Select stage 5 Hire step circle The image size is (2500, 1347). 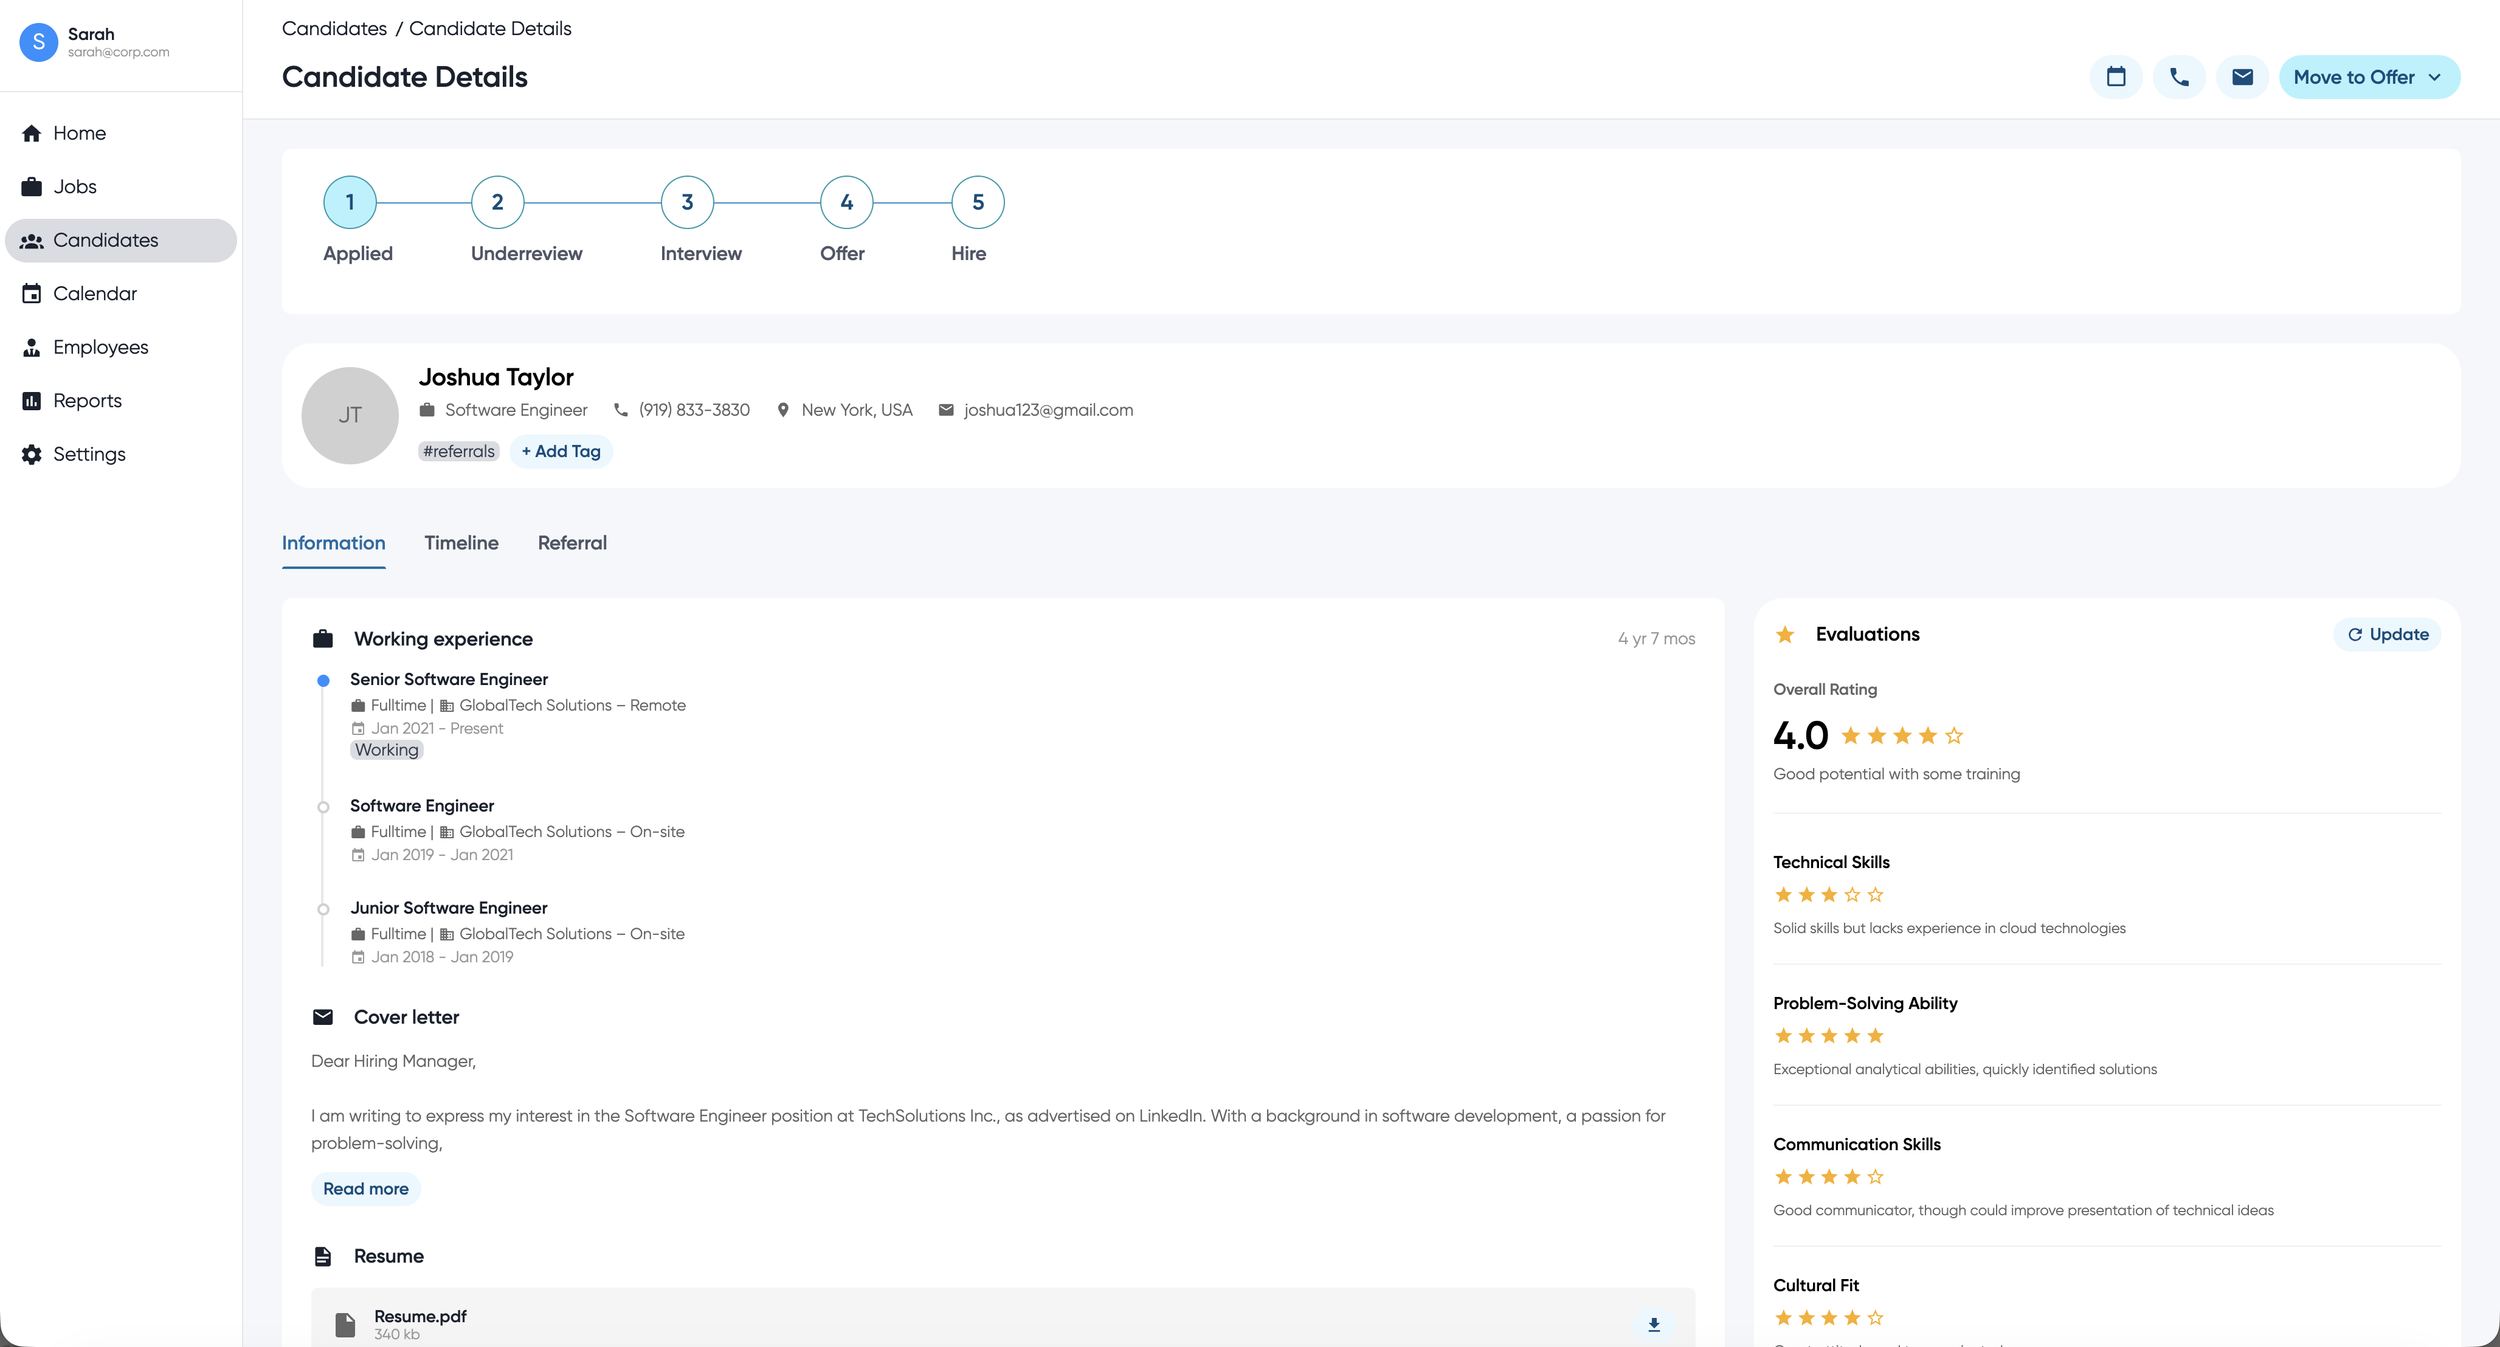click(977, 203)
